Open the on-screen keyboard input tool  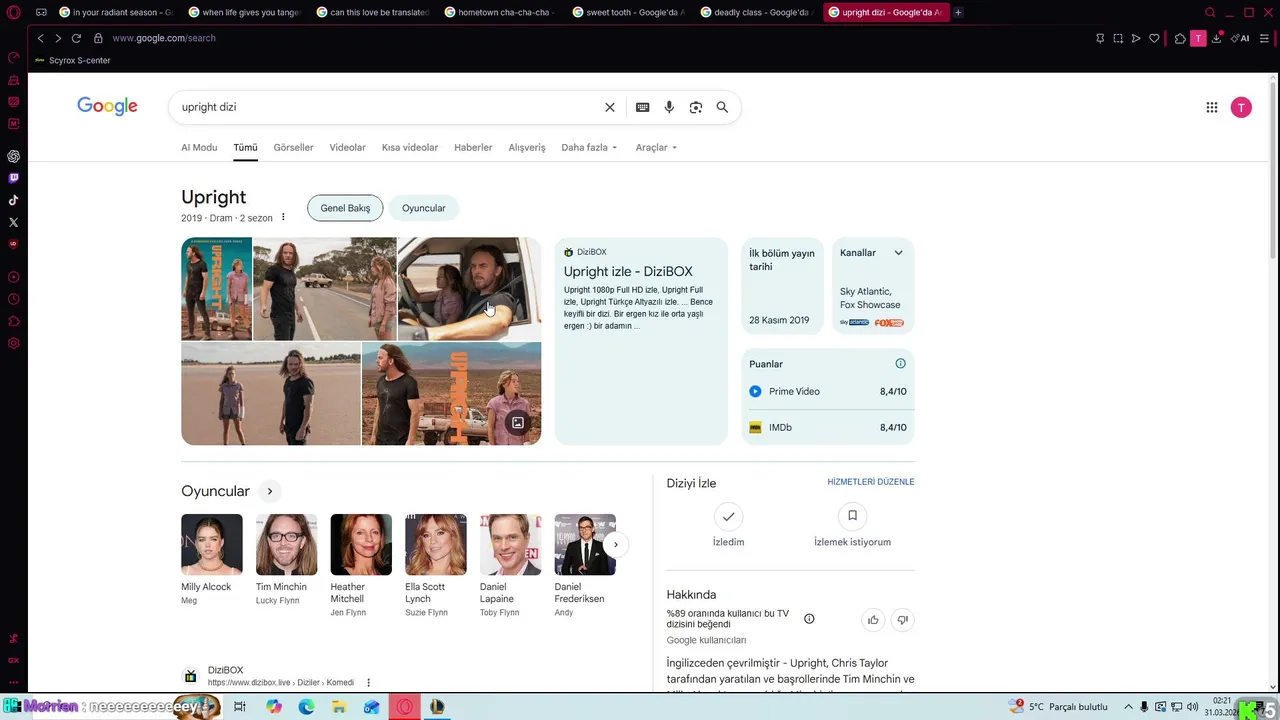643,107
